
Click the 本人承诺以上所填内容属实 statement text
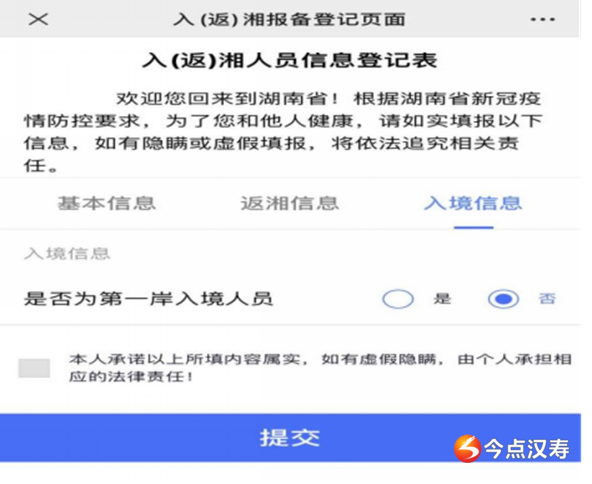tap(320, 368)
